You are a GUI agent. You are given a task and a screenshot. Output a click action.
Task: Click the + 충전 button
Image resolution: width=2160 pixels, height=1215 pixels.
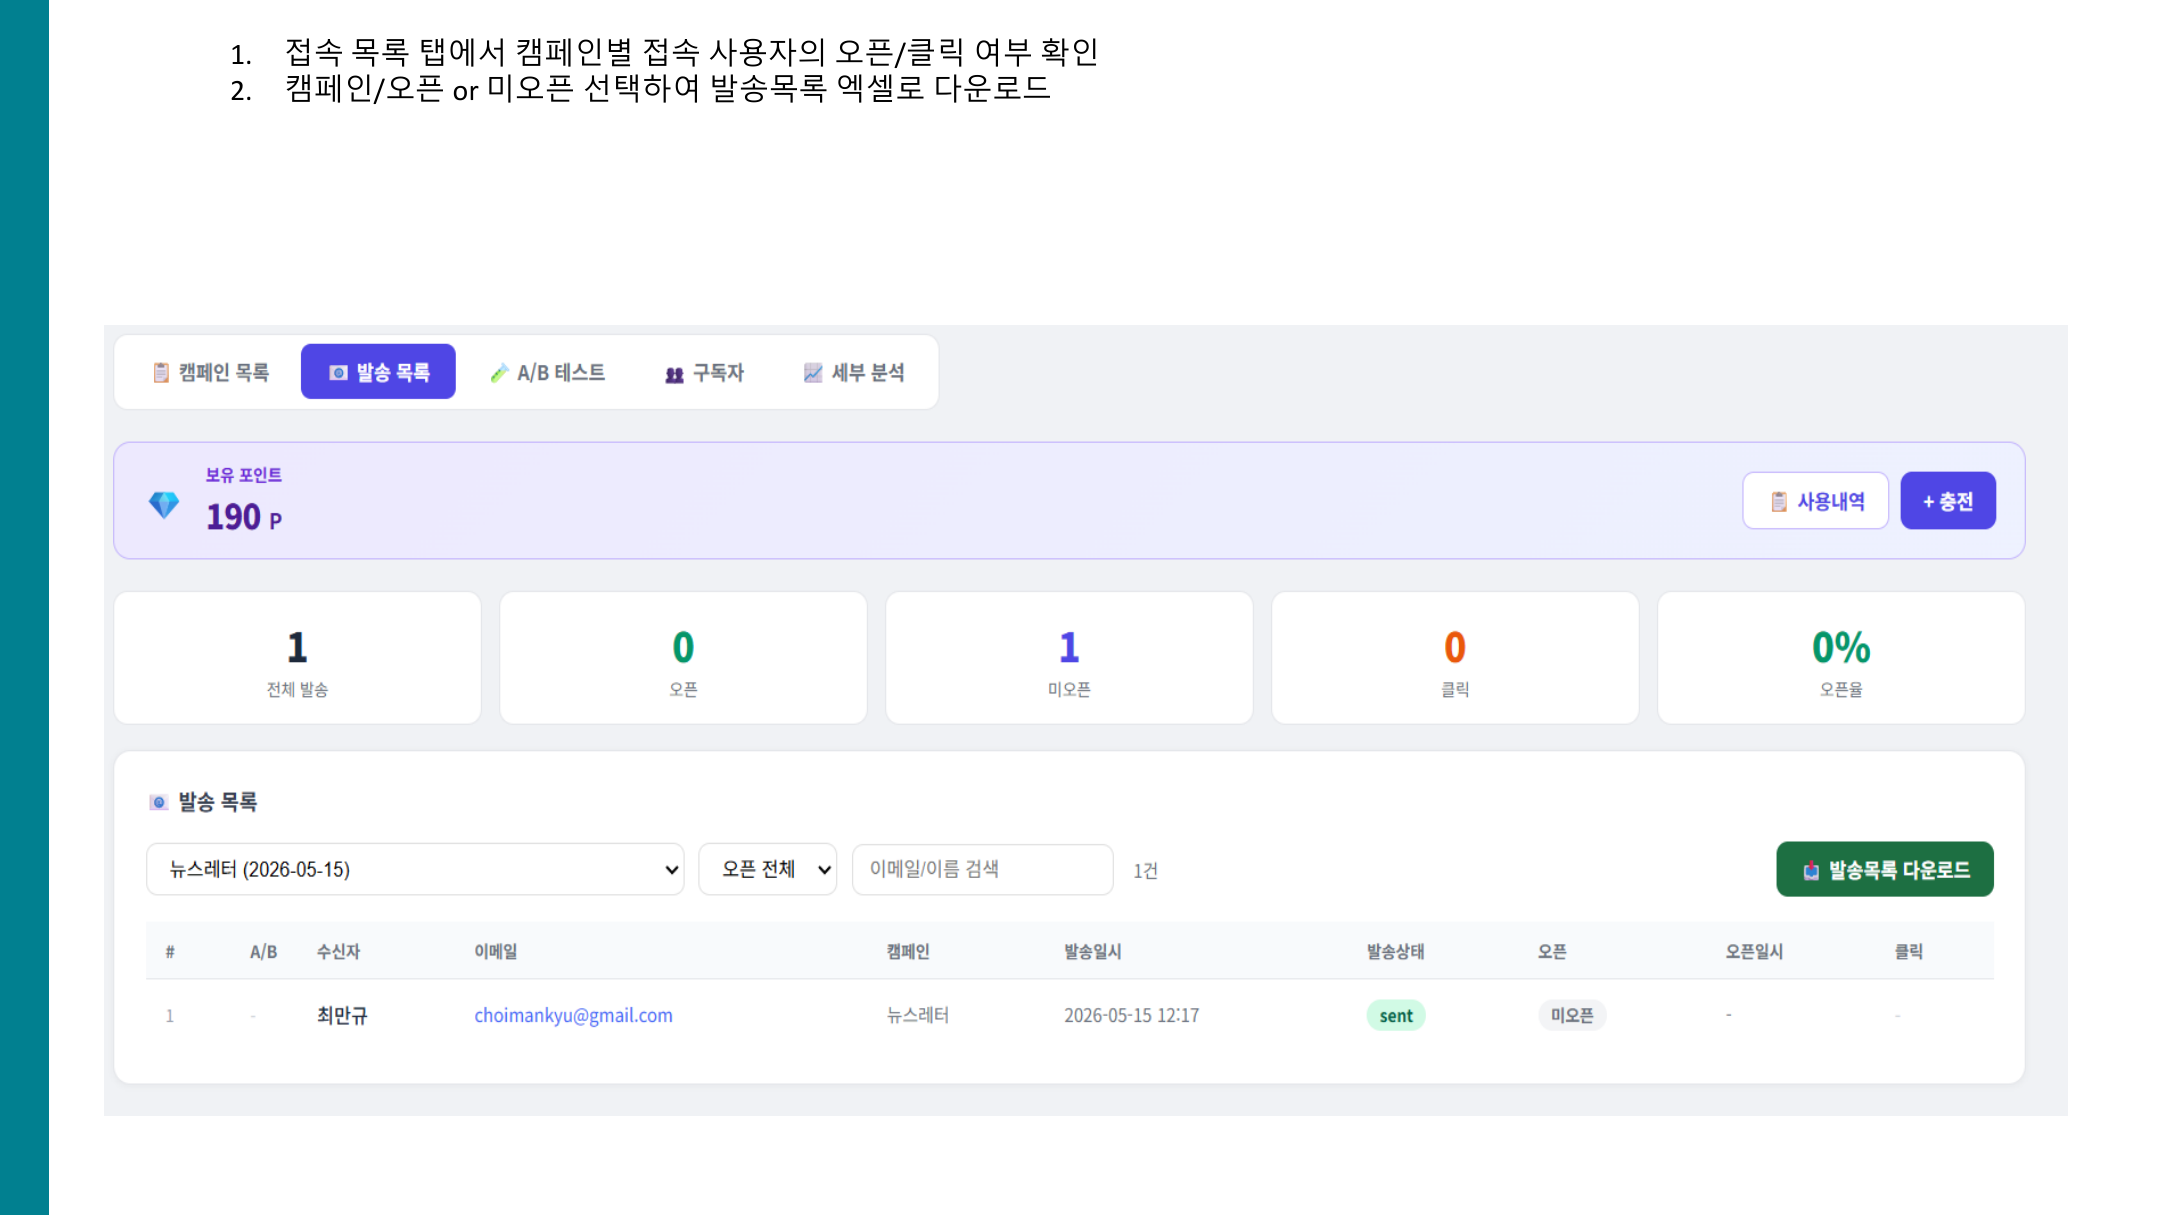pyautogui.click(x=1947, y=501)
